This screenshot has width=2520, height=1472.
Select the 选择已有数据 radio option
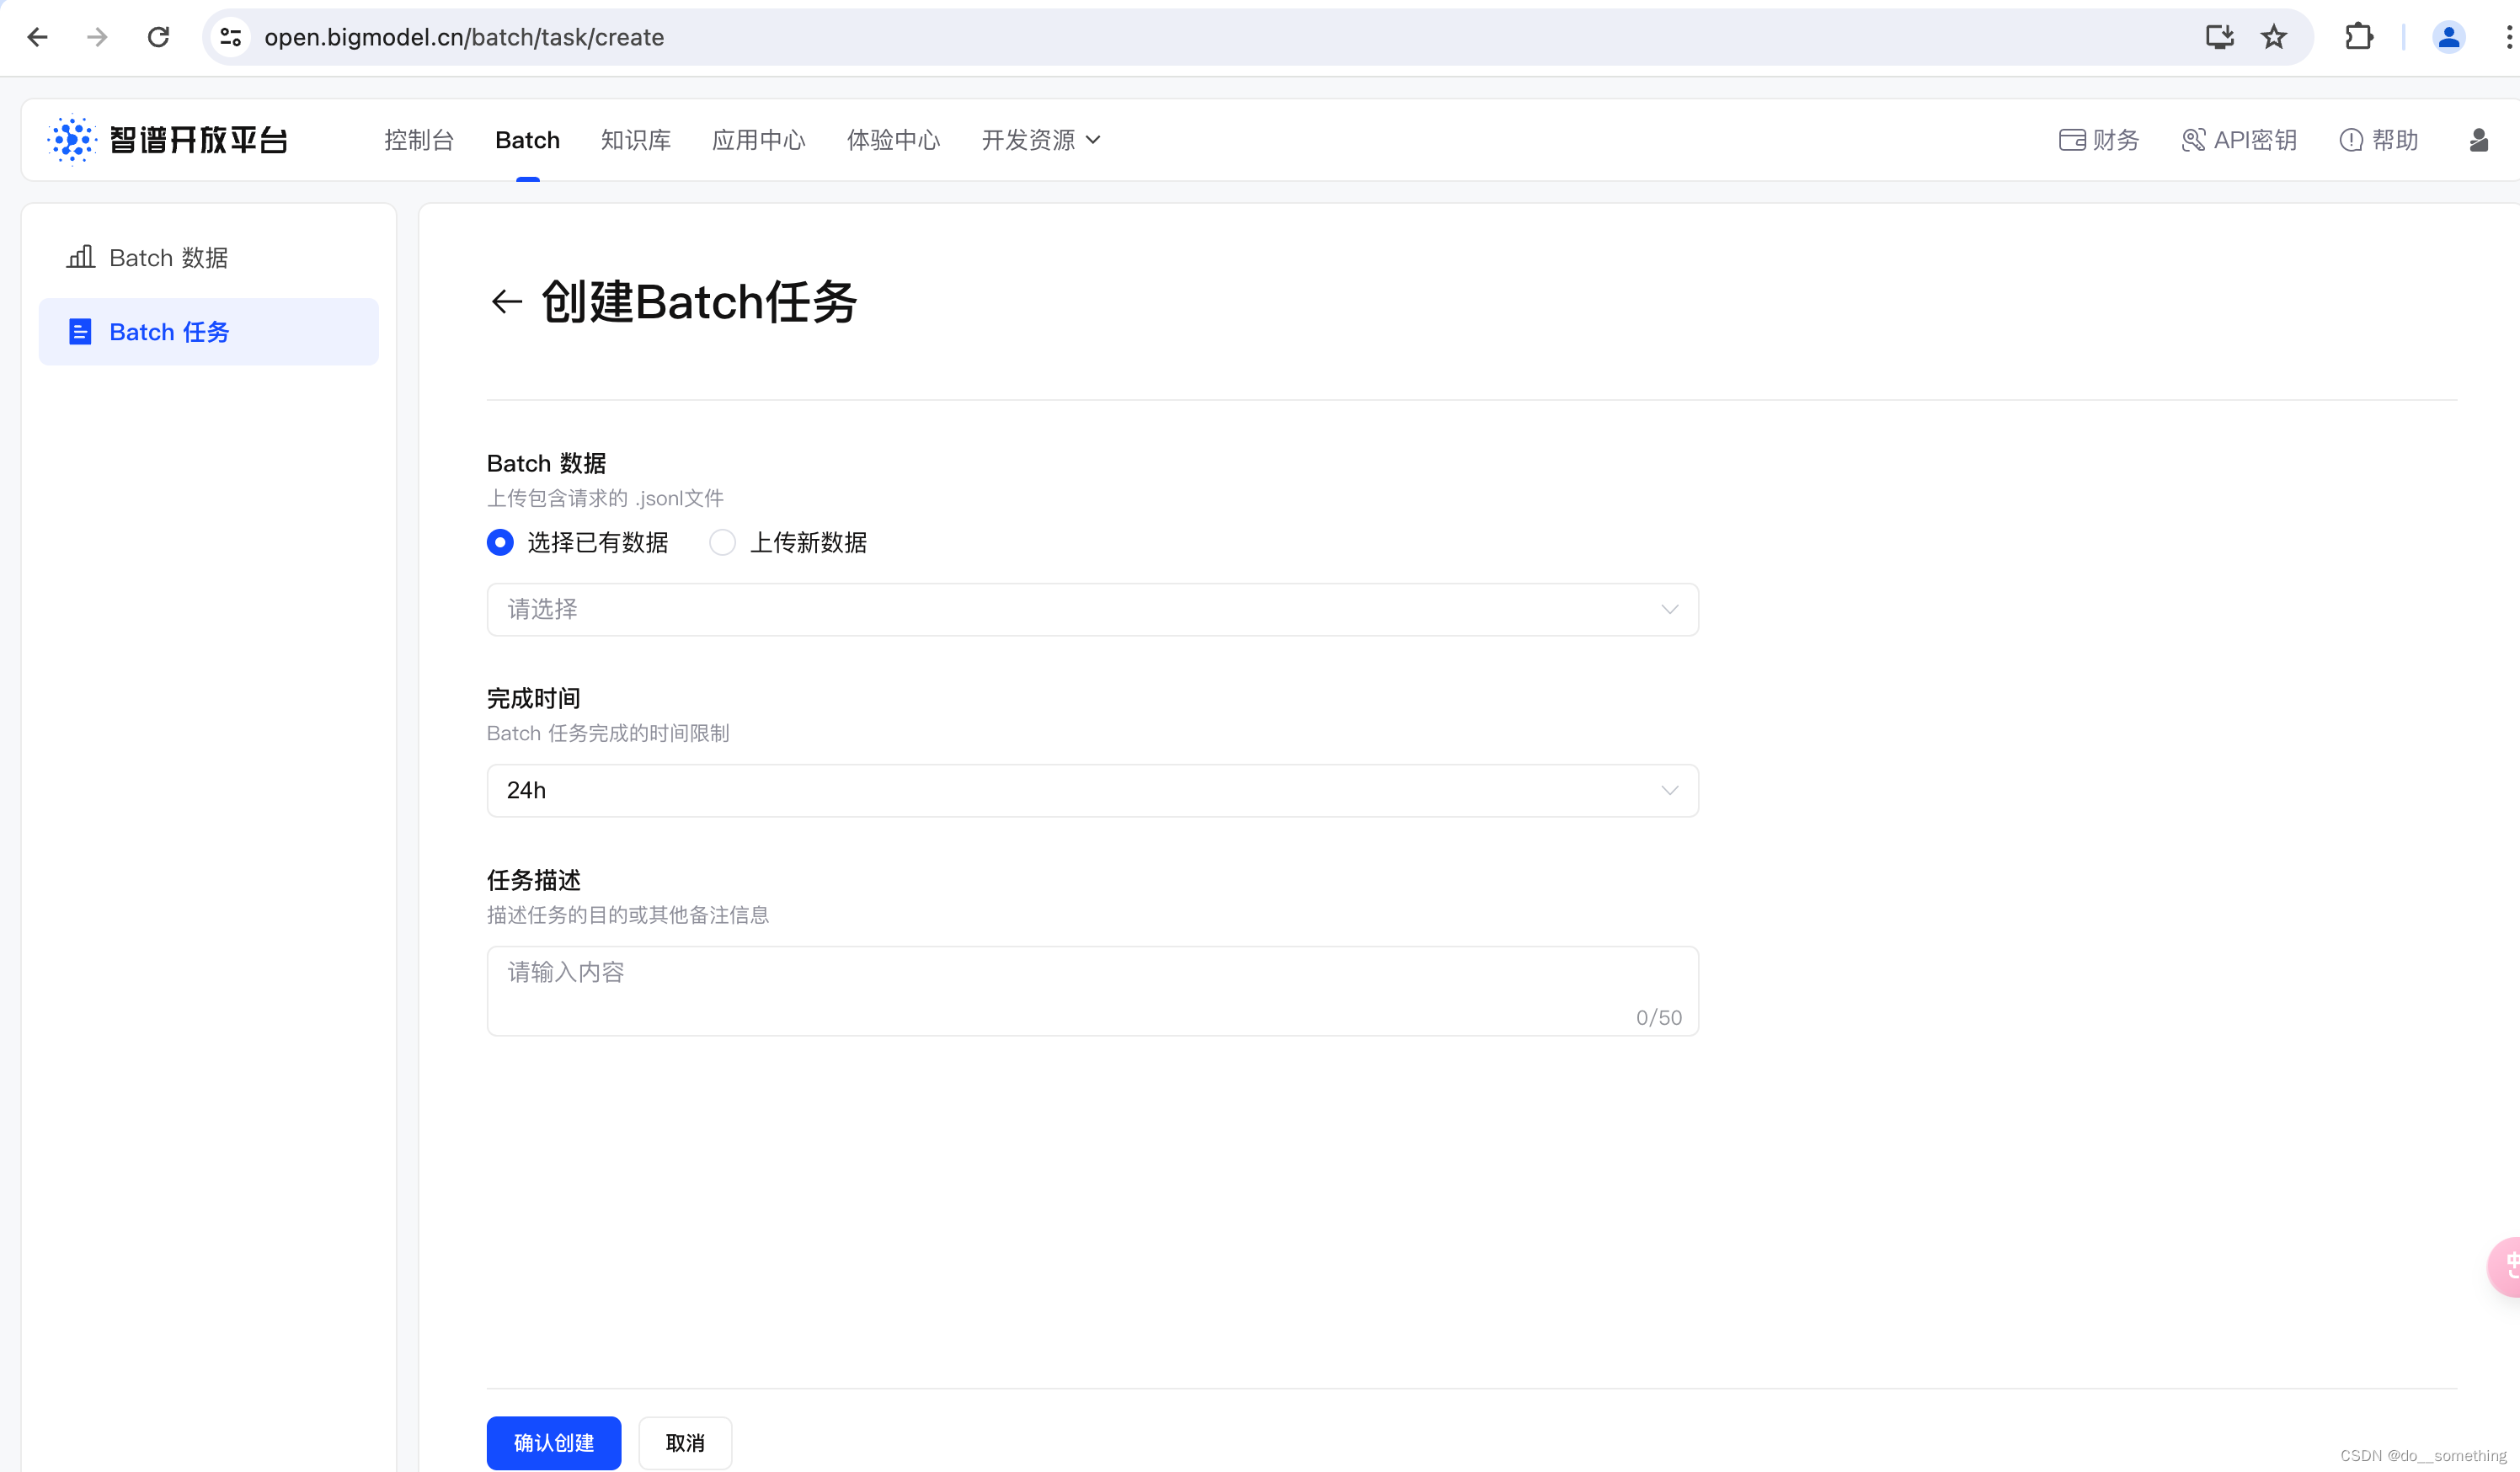coord(500,542)
